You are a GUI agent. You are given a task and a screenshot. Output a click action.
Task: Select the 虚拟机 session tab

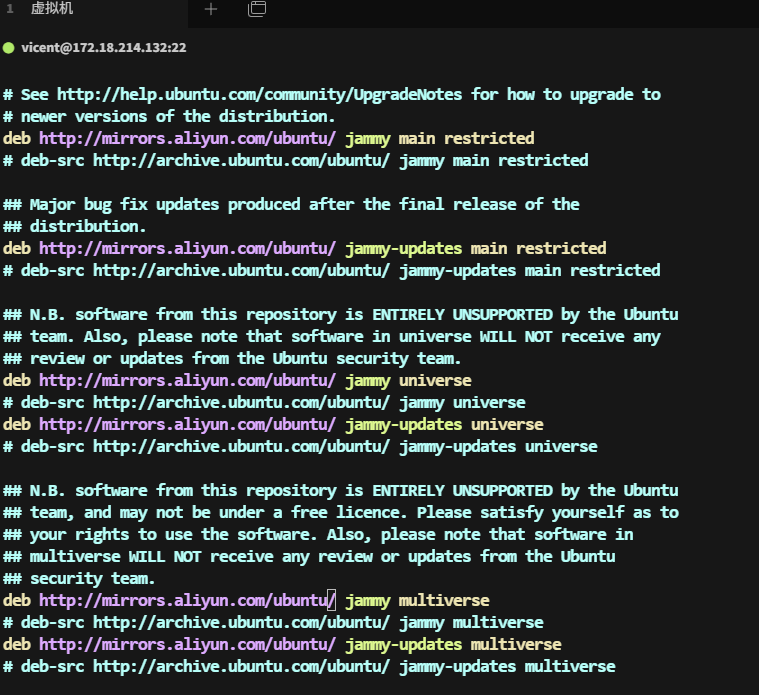pyautogui.click(x=52, y=9)
